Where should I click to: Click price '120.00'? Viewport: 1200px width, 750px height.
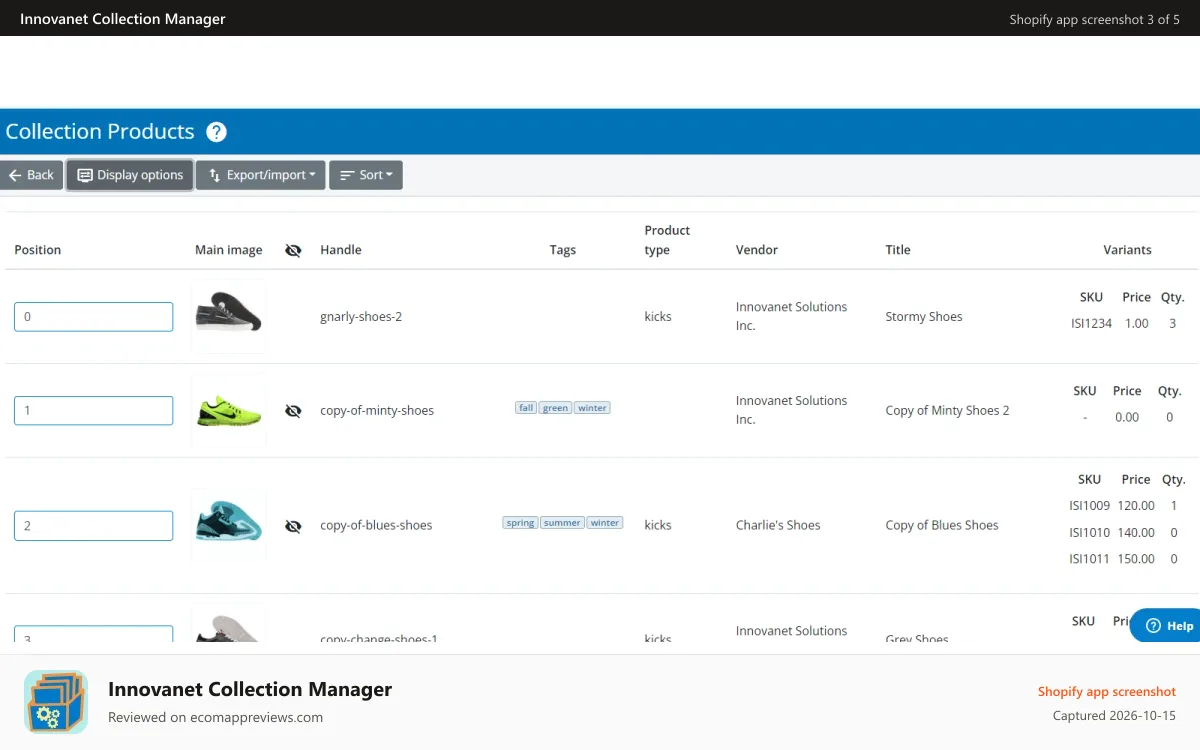coord(1136,506)
